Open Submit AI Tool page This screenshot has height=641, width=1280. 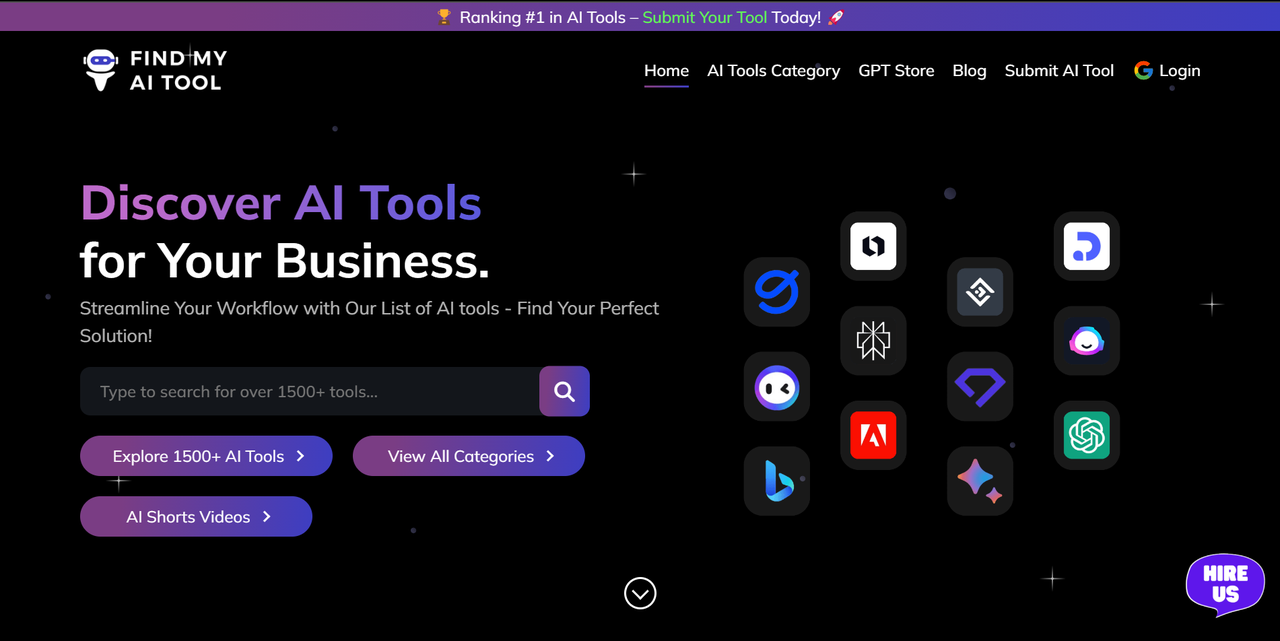pyautogui.click(x=1059, y=71)
